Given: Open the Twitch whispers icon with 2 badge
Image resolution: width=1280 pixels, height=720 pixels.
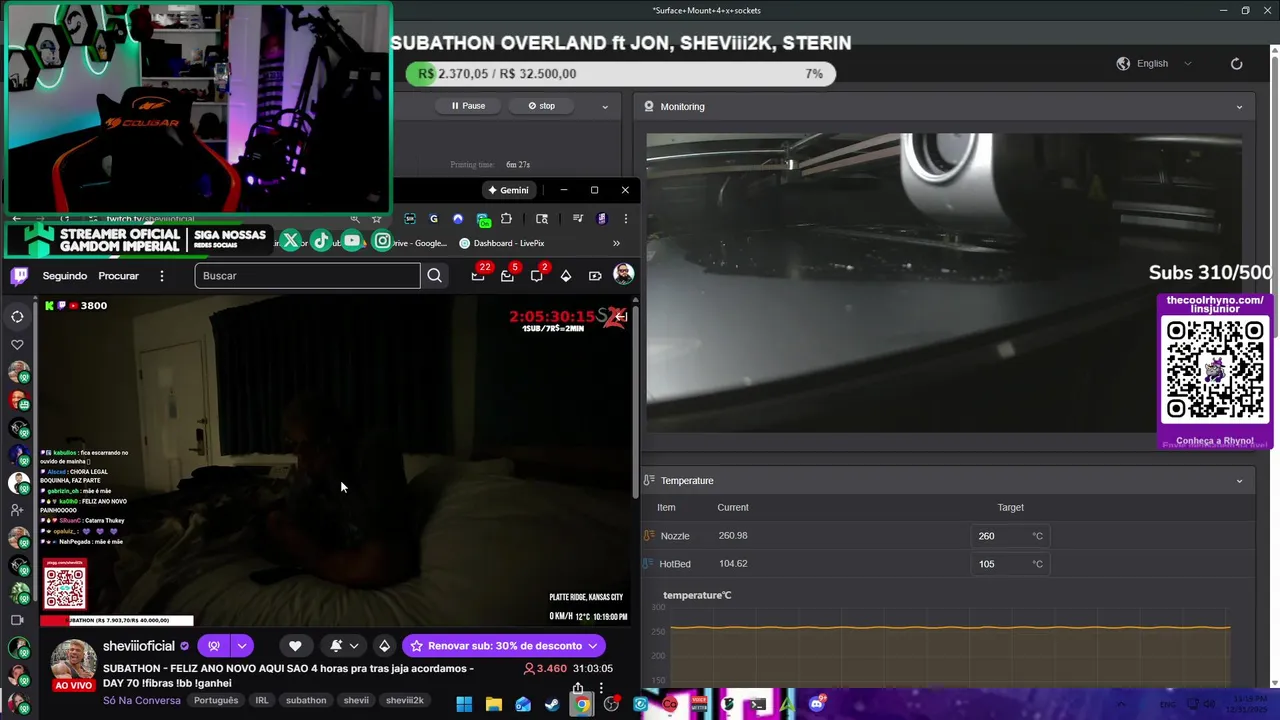Looking at the screenshot, I should [538, 274].
